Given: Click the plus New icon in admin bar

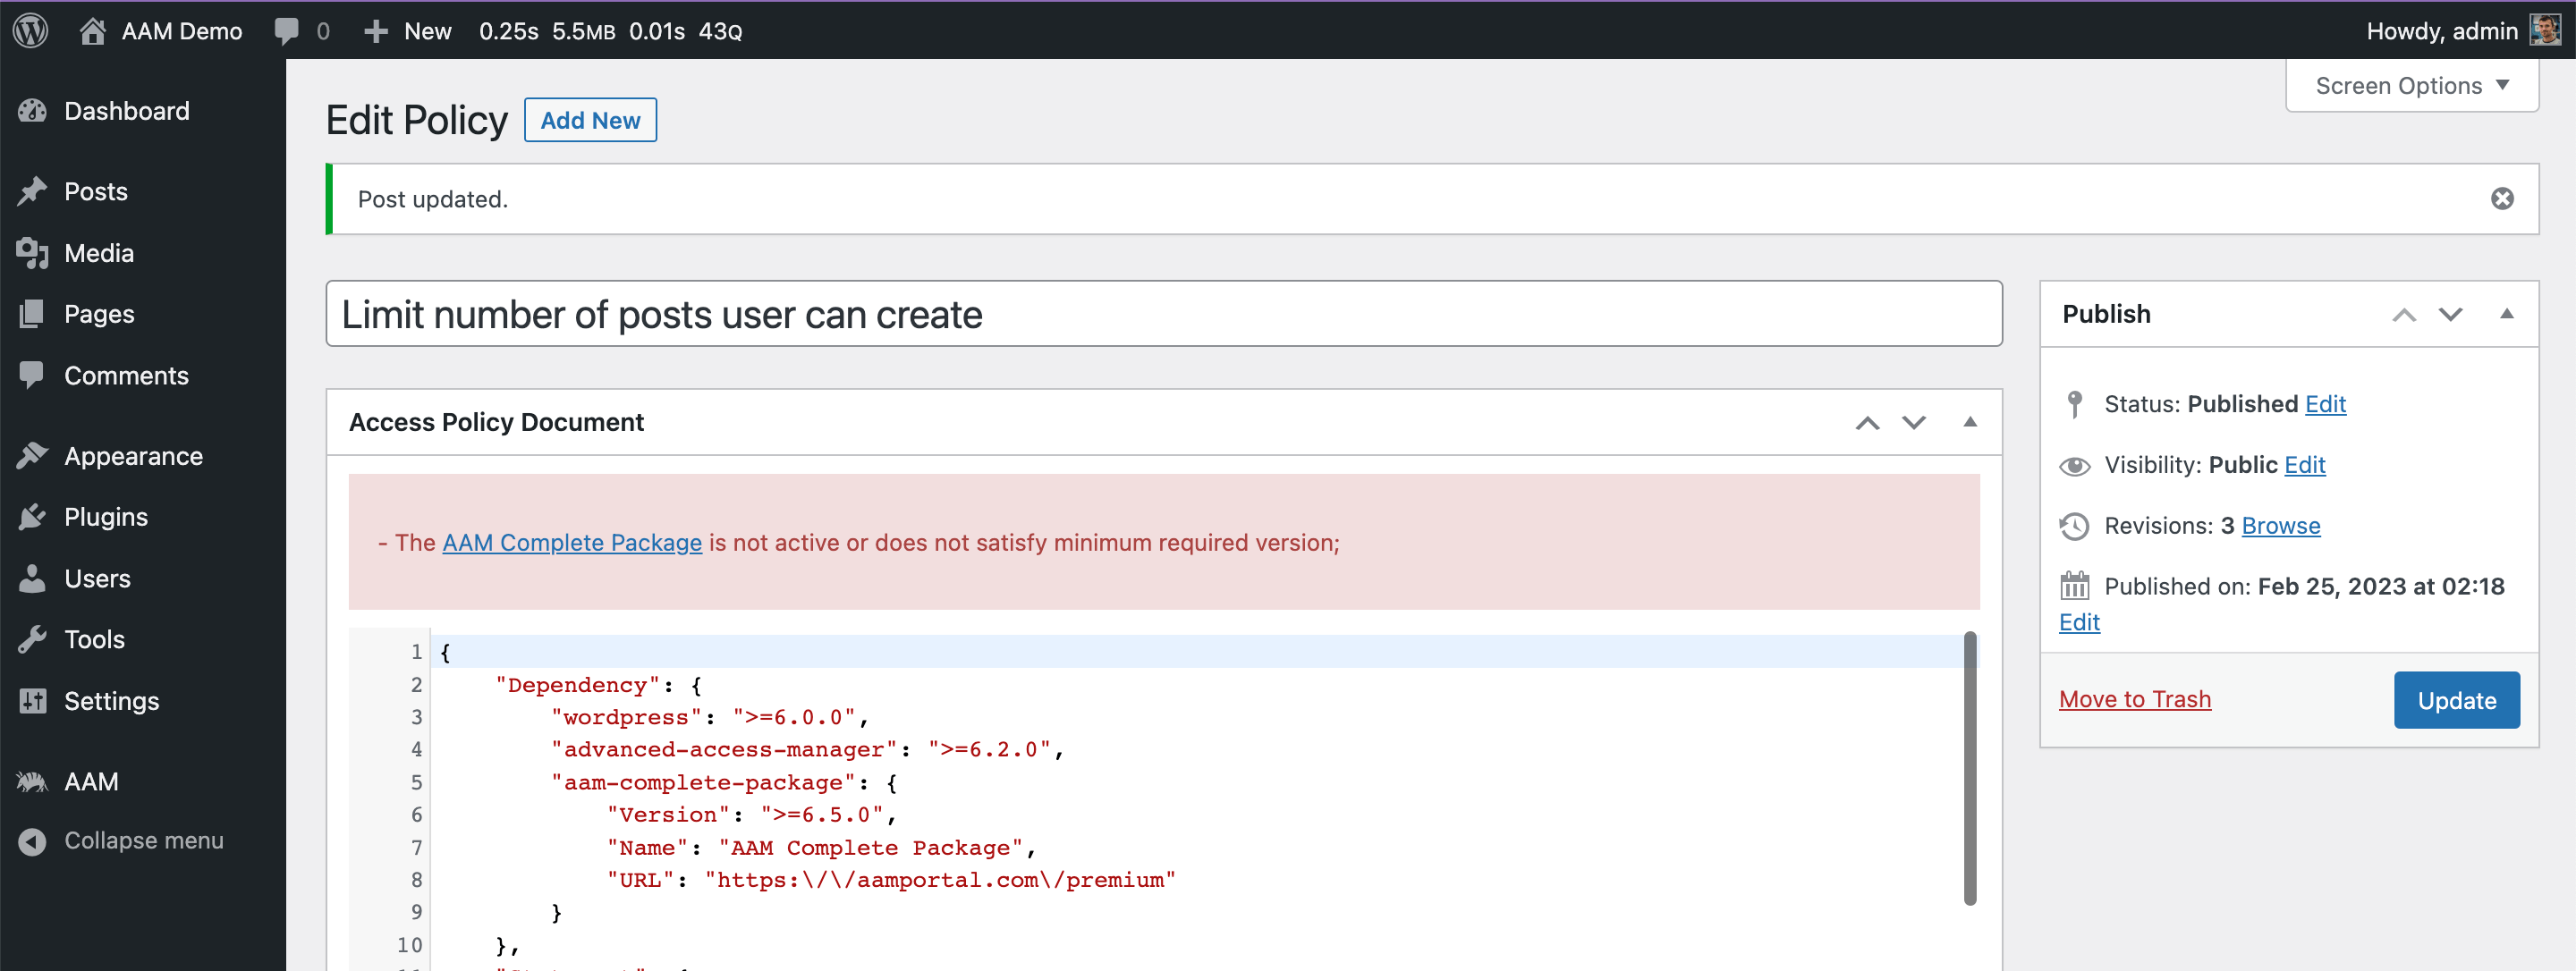Looking at the screenshot, I should tap(375, 32).
